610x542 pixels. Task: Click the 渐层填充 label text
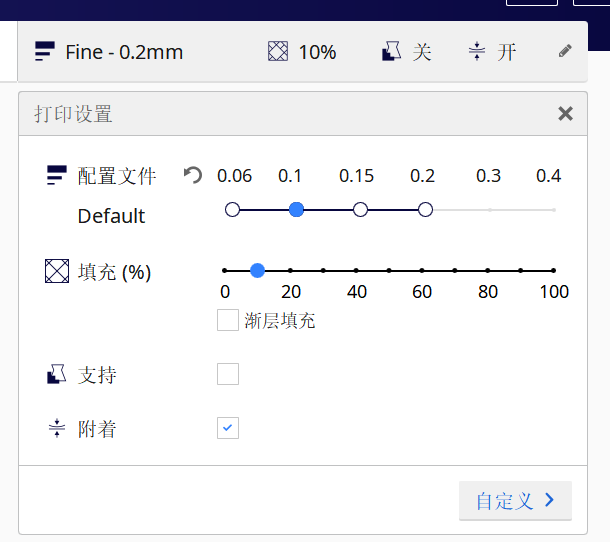point(280,321)
